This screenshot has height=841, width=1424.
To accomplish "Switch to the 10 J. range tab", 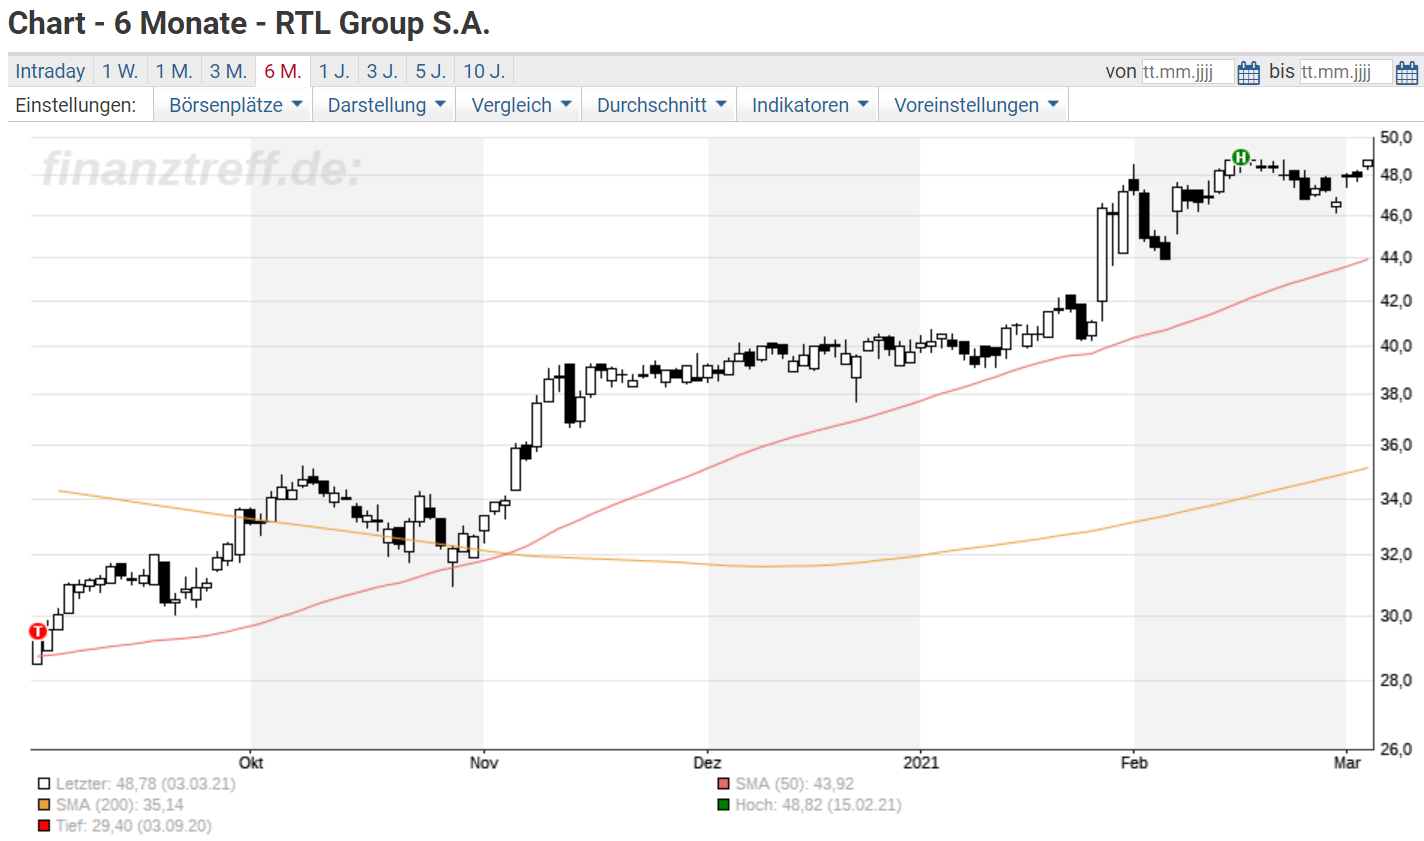I will [484, 71].
